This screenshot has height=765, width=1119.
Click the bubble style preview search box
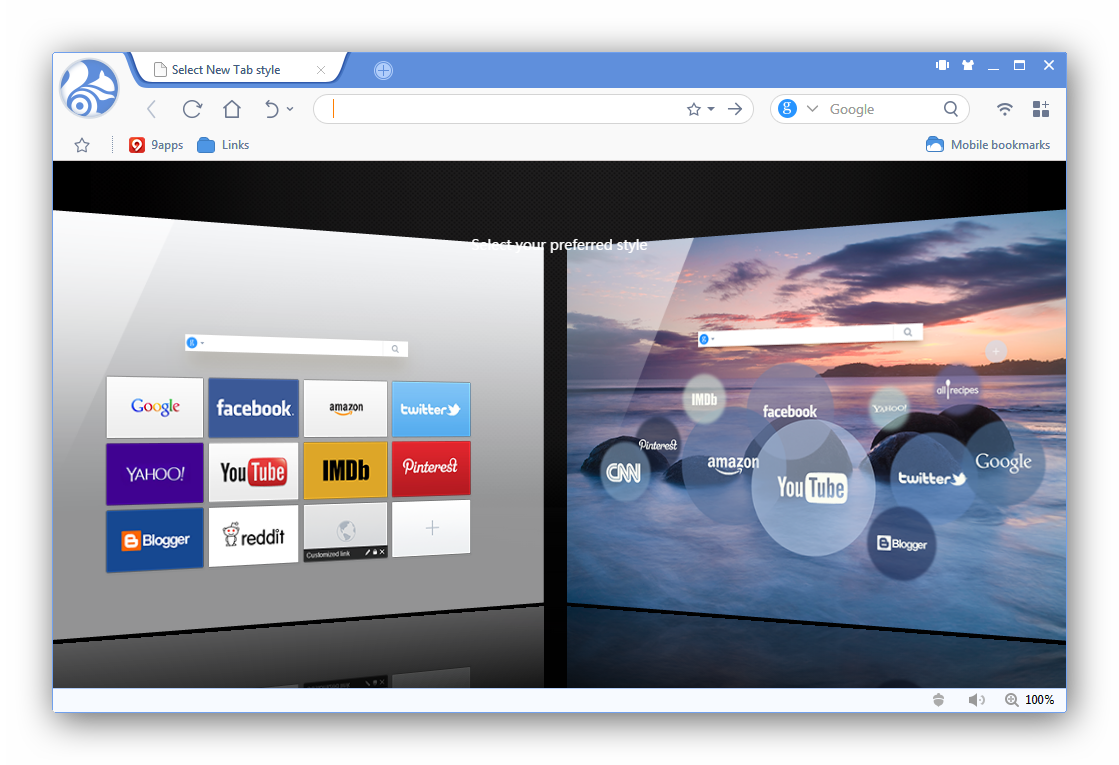click(810, 335)
